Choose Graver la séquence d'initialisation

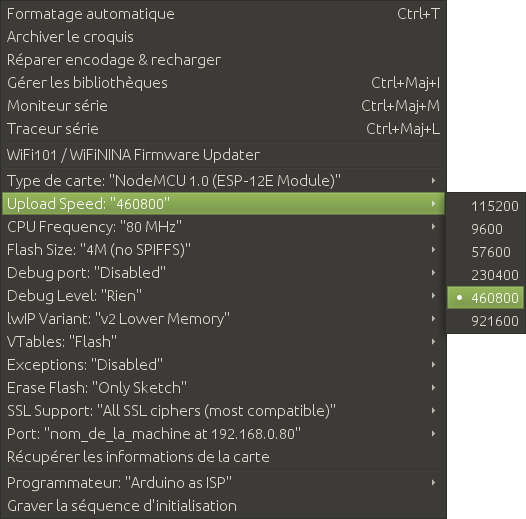pos(223,506)
